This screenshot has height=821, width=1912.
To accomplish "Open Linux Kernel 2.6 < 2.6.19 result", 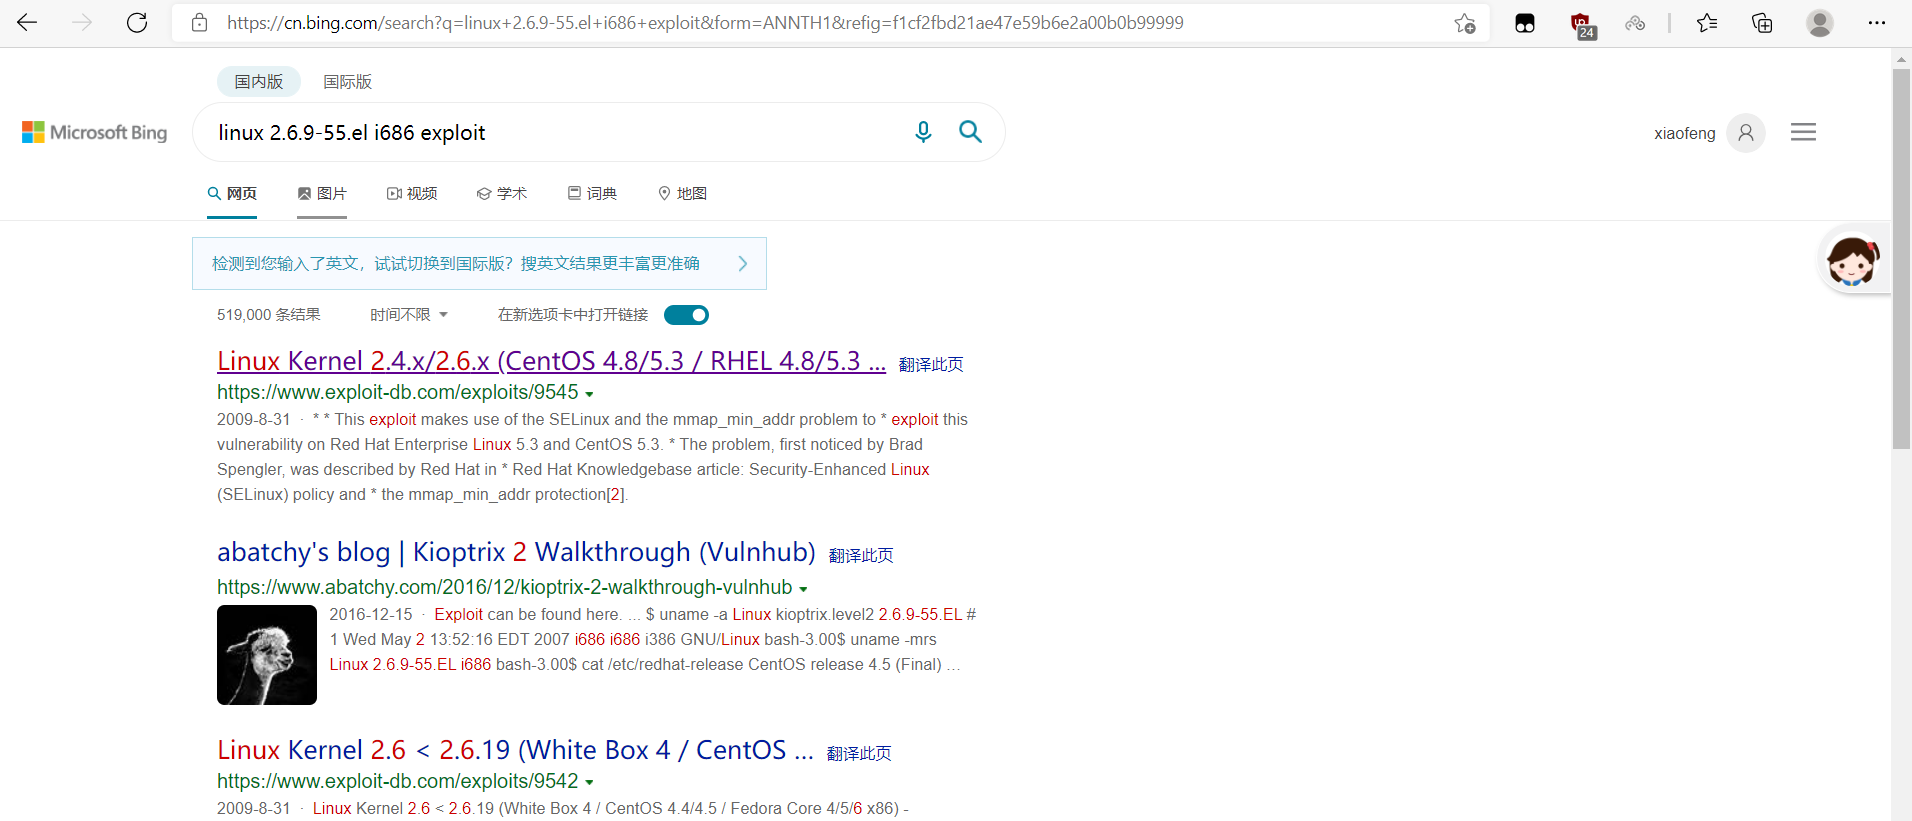I will 515,750.
